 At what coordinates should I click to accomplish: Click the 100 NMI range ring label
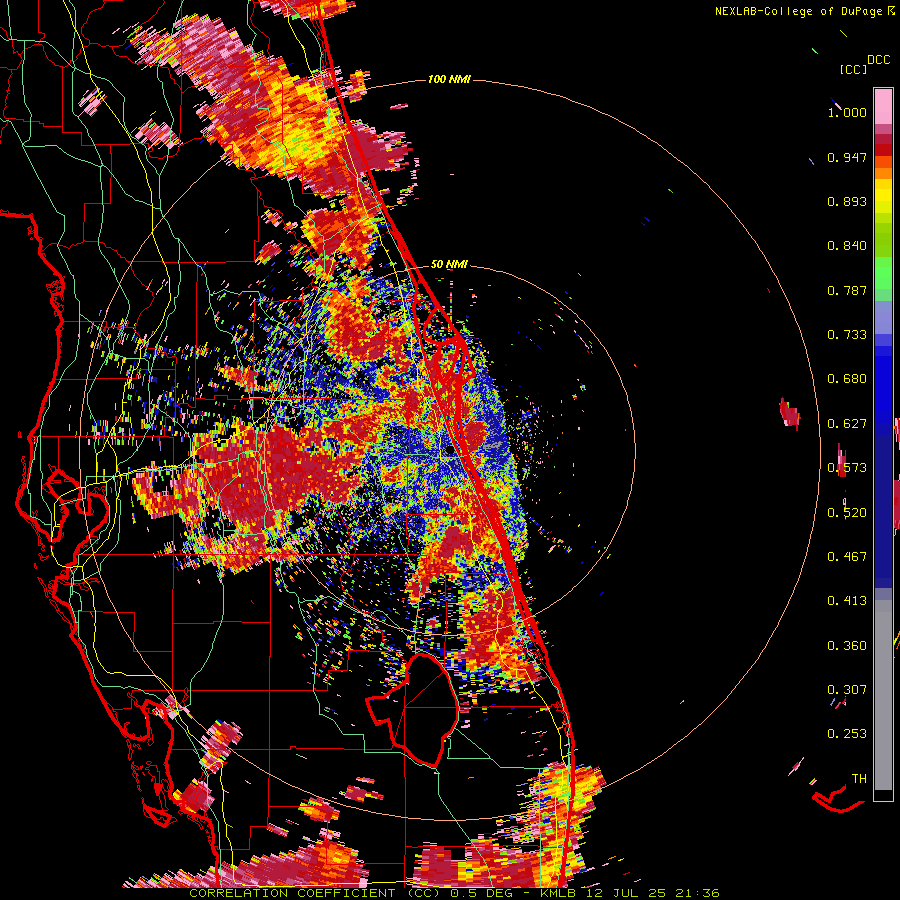449,79
